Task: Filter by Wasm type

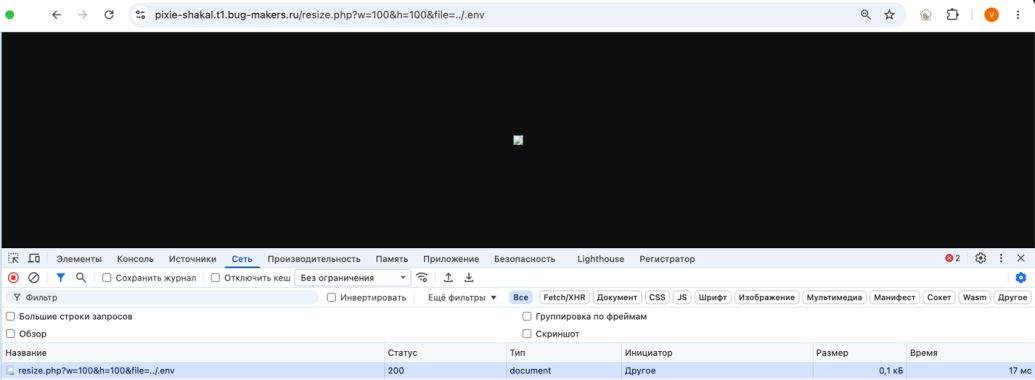Action: (x=975, y=298)
